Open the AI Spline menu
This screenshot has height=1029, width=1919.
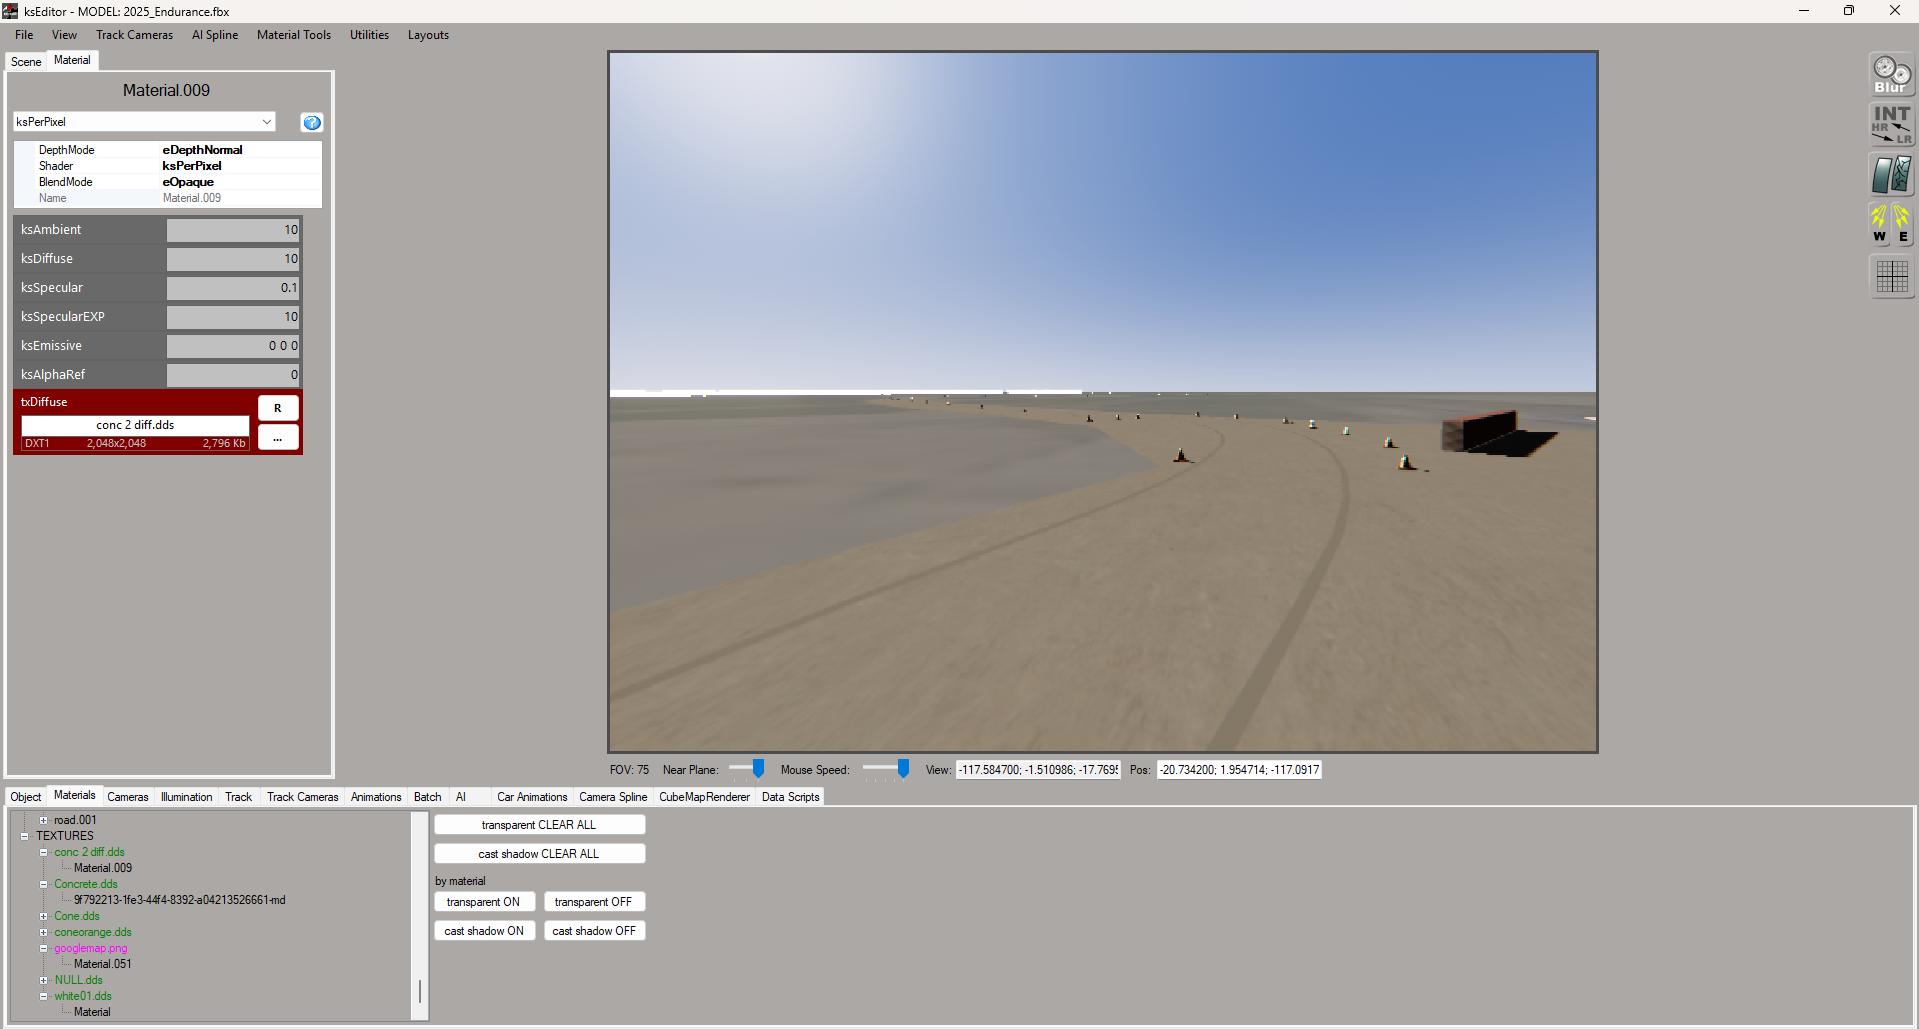coord(215,35)
